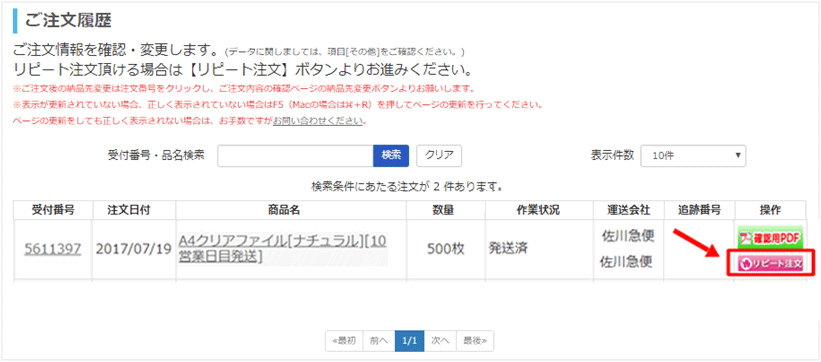Go to 次へ next page
The image size is (821, 362).
click(440, 341)
